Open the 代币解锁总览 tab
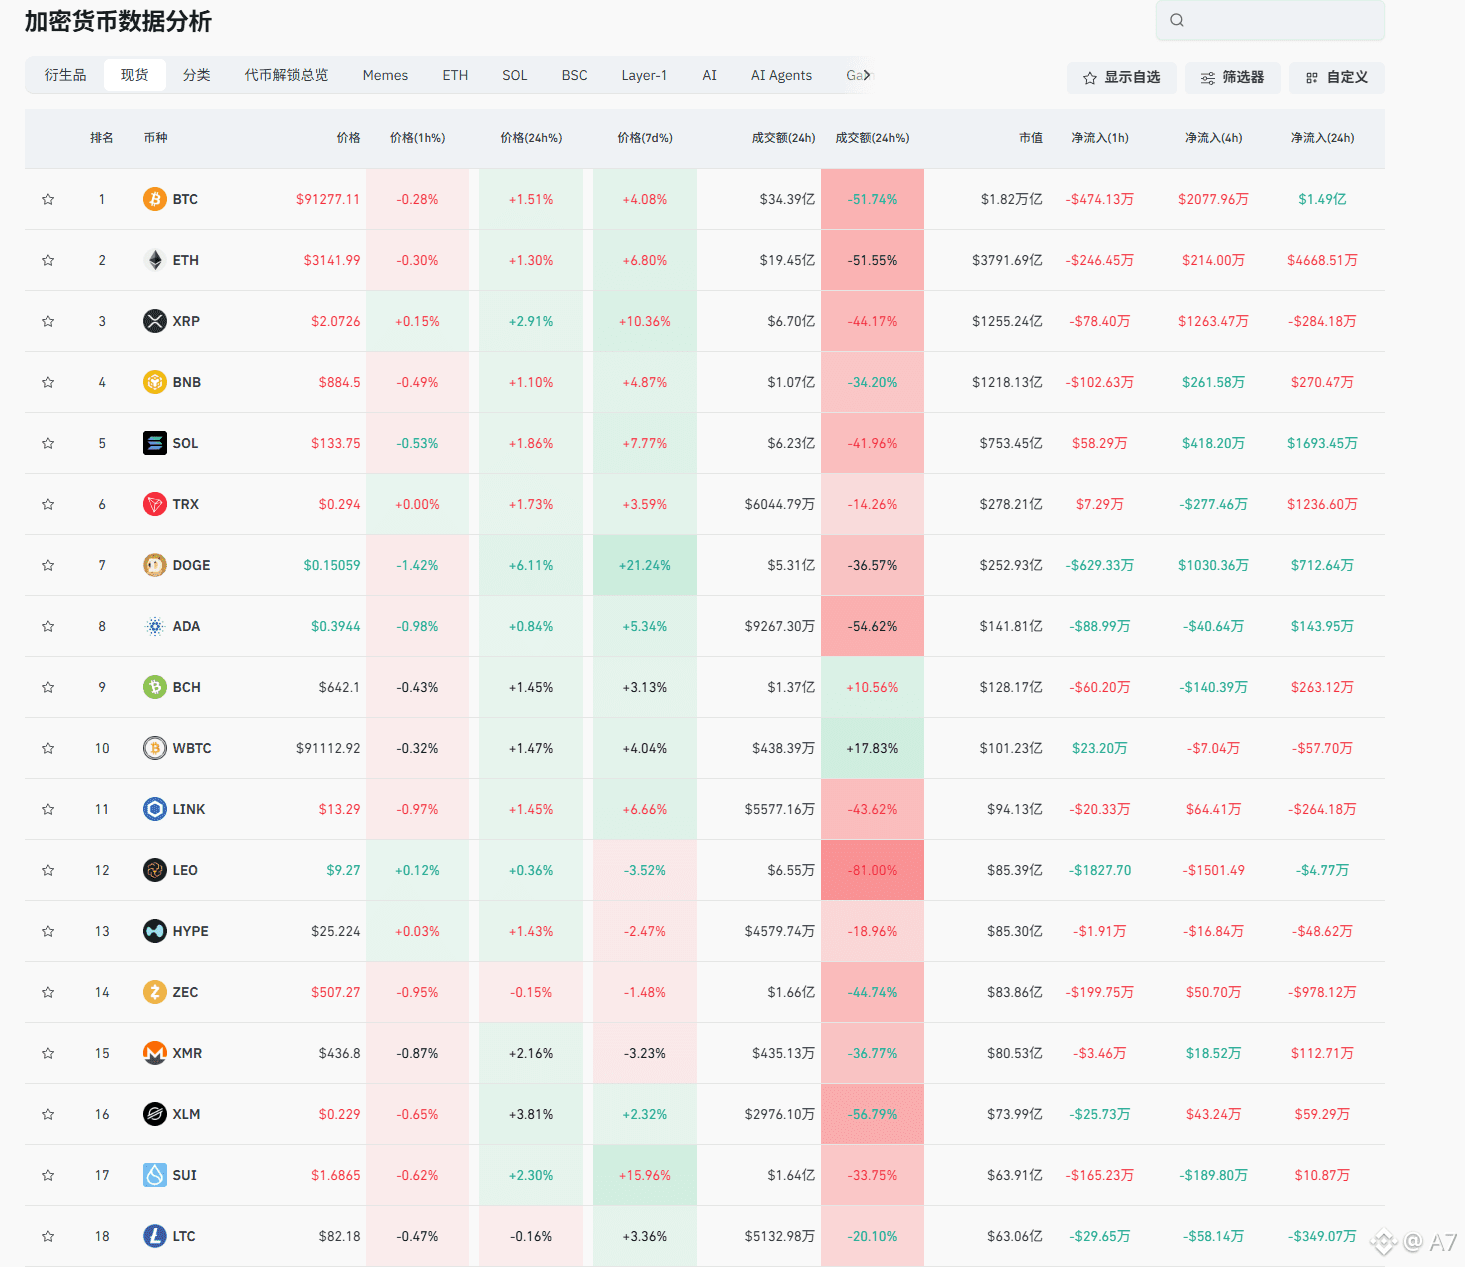This screenshot has width=1465, height=1267. point(286,75)
